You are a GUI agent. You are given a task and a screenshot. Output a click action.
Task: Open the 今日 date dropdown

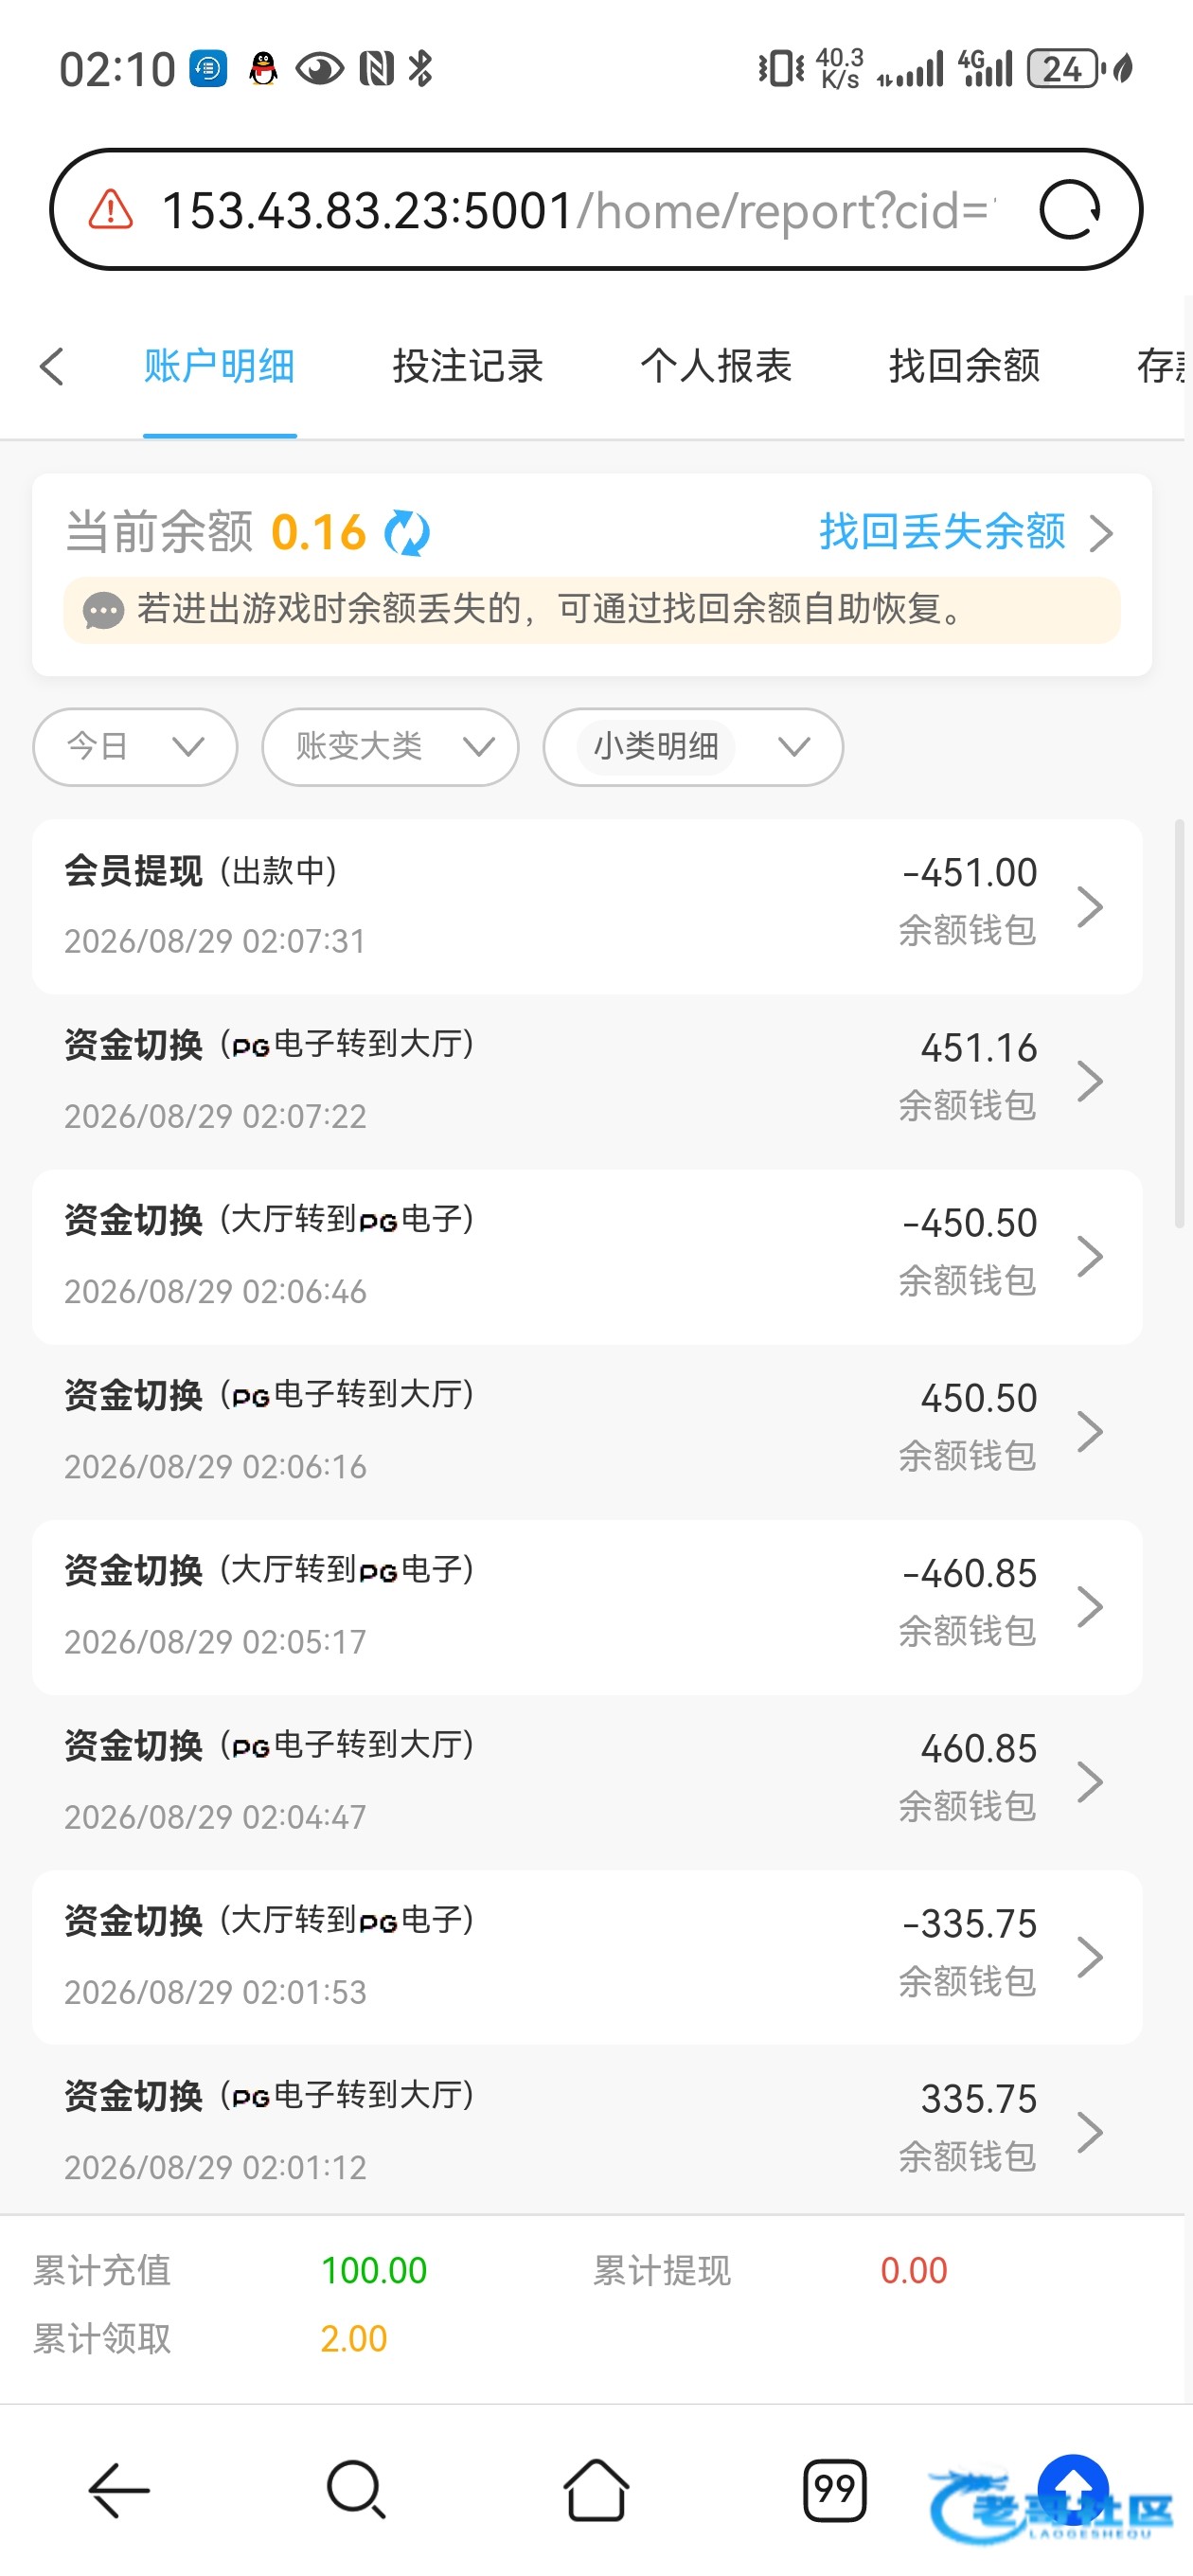(135, 747)
